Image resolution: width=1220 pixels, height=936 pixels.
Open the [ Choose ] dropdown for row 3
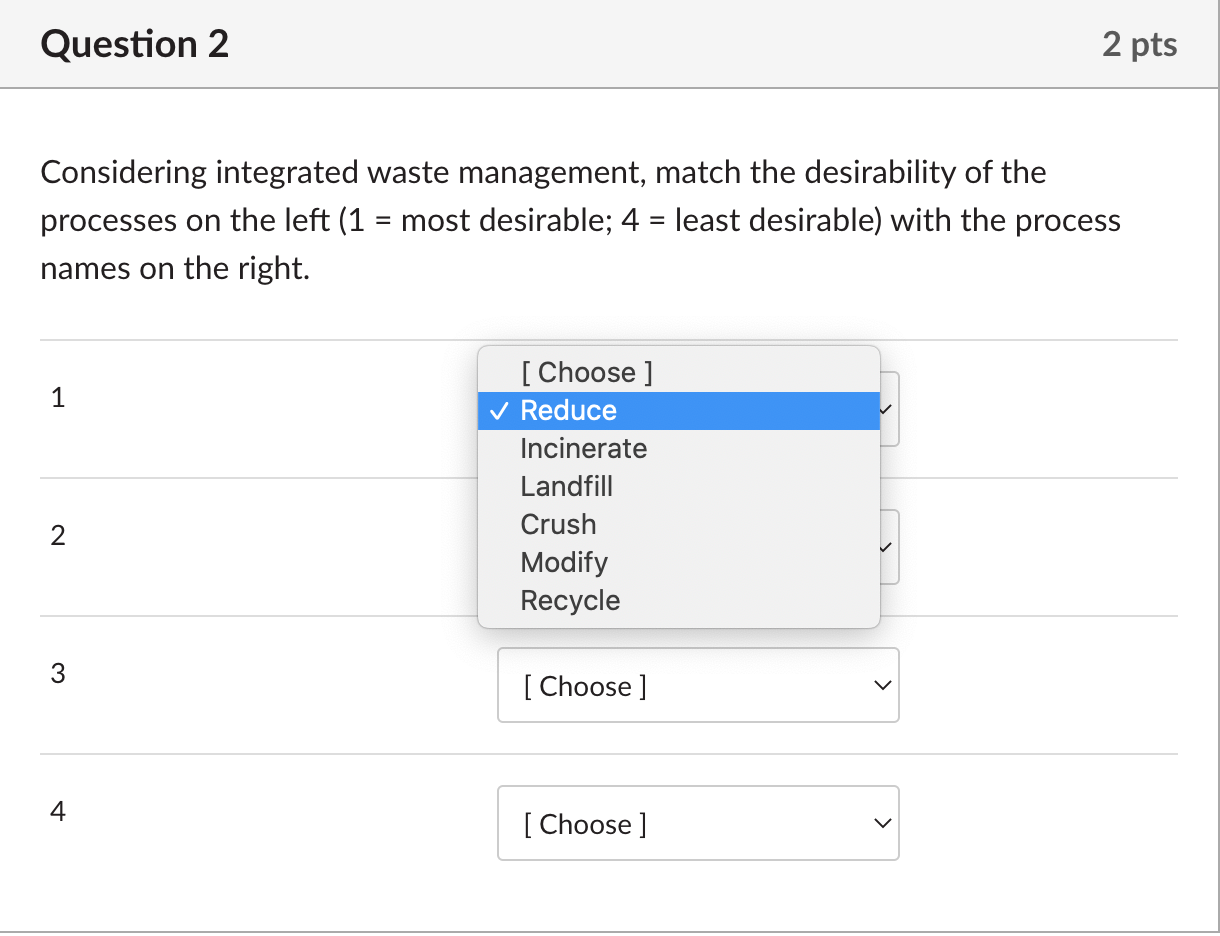(x=697, y=686)
